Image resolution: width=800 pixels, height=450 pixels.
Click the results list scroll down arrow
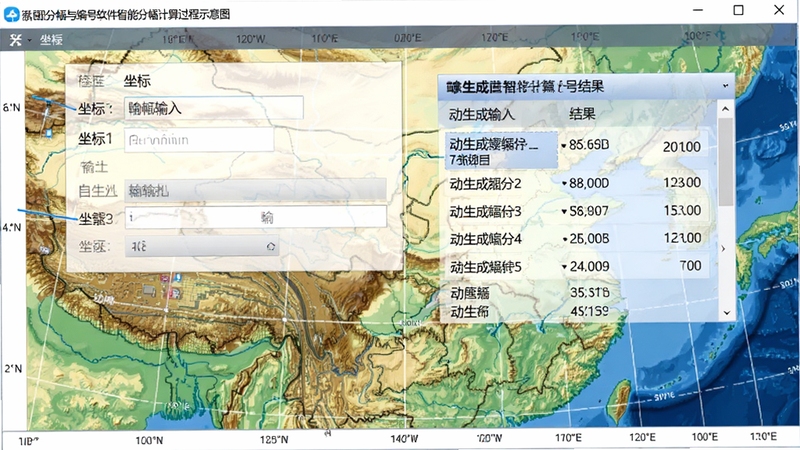(x=727, y=313)
